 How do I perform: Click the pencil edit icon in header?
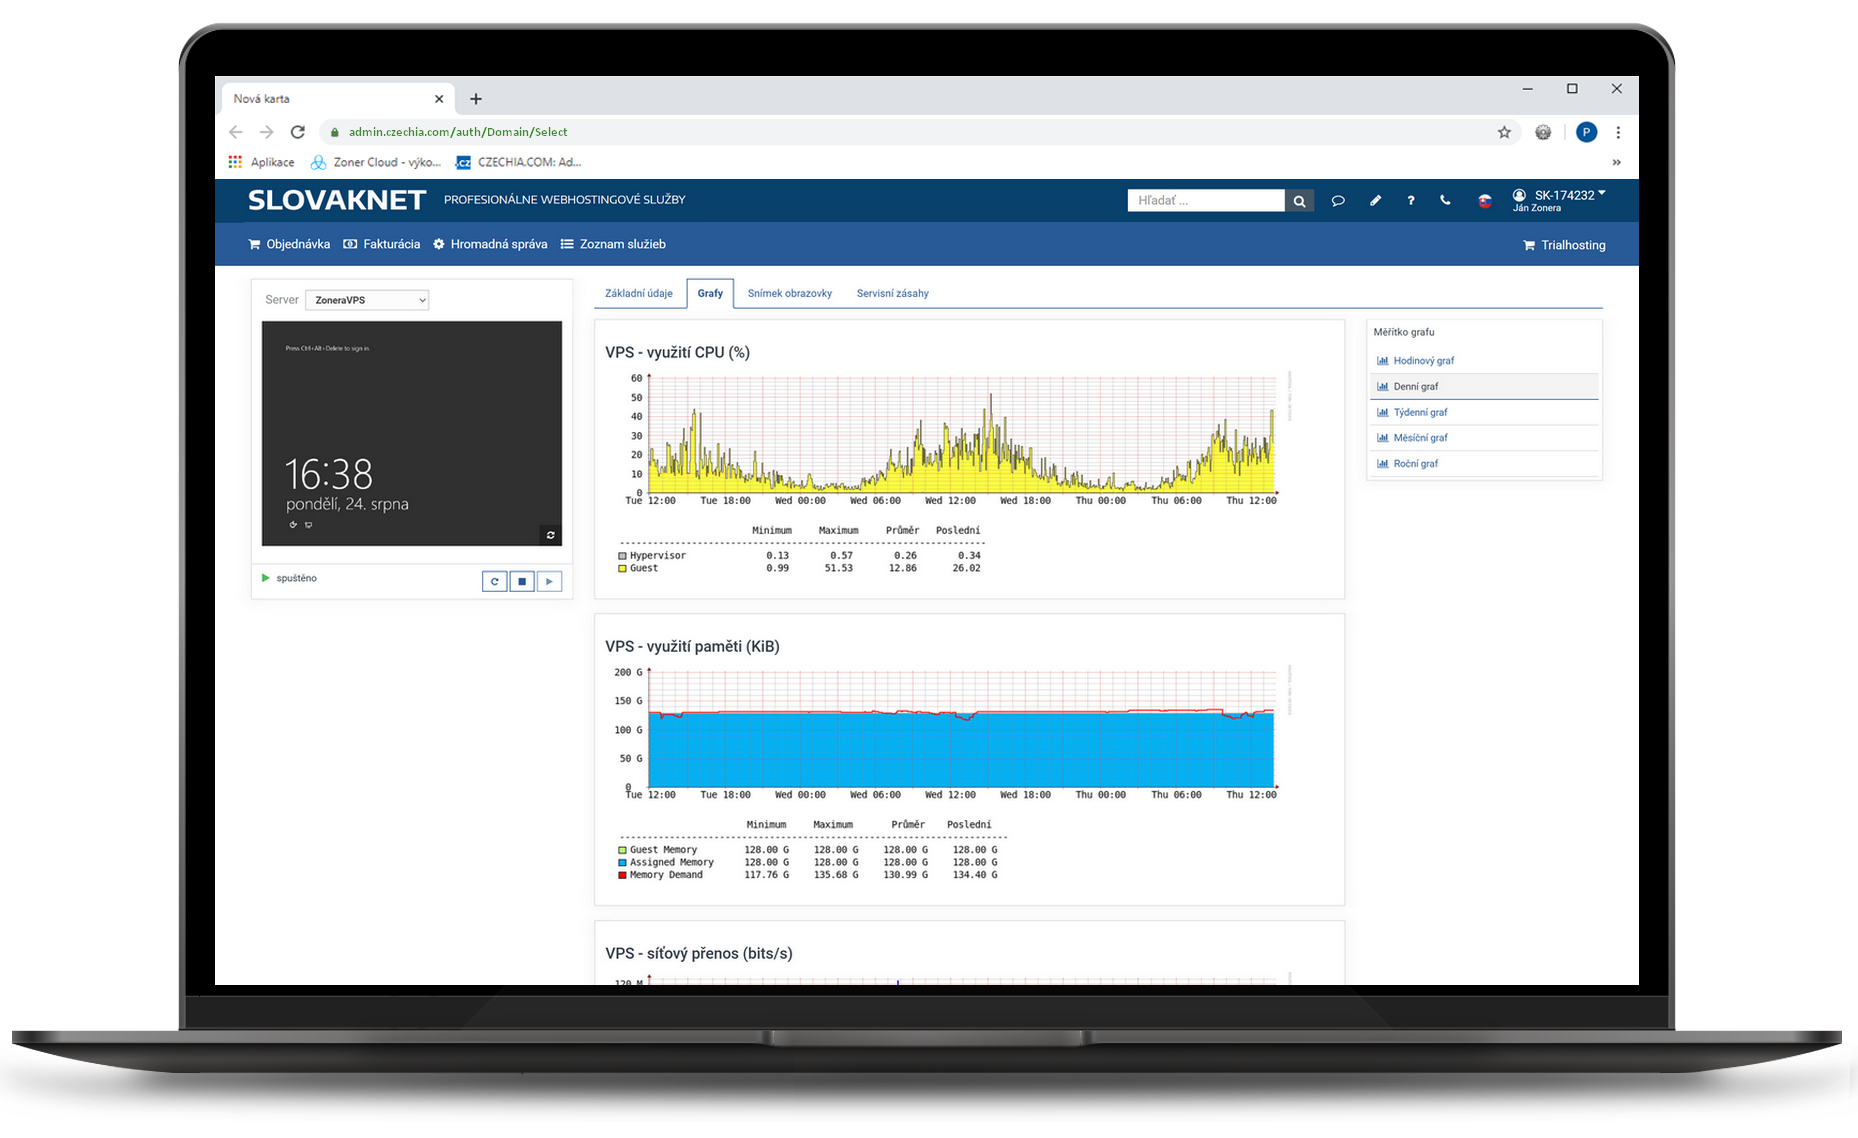[x=1375, y=201]
